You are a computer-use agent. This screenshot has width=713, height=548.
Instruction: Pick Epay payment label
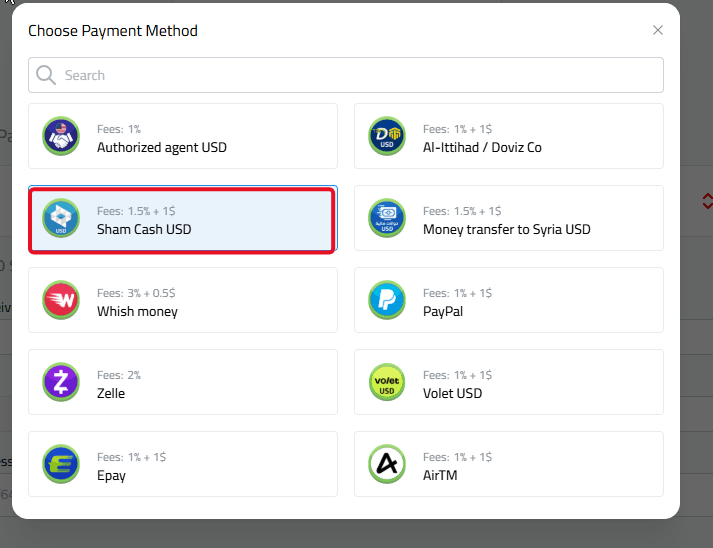[x=111, y=476]
